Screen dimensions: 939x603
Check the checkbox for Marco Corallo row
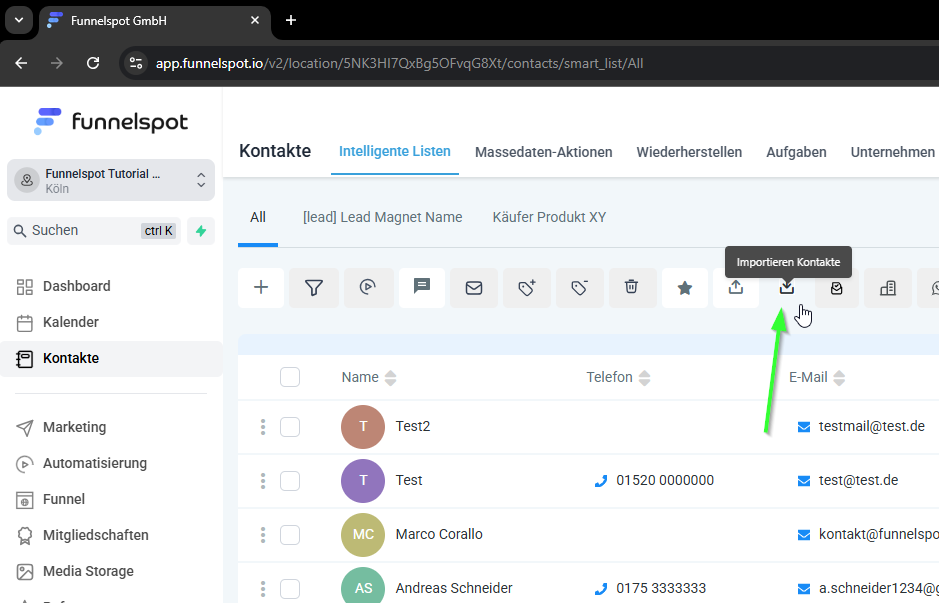point(290,535)
